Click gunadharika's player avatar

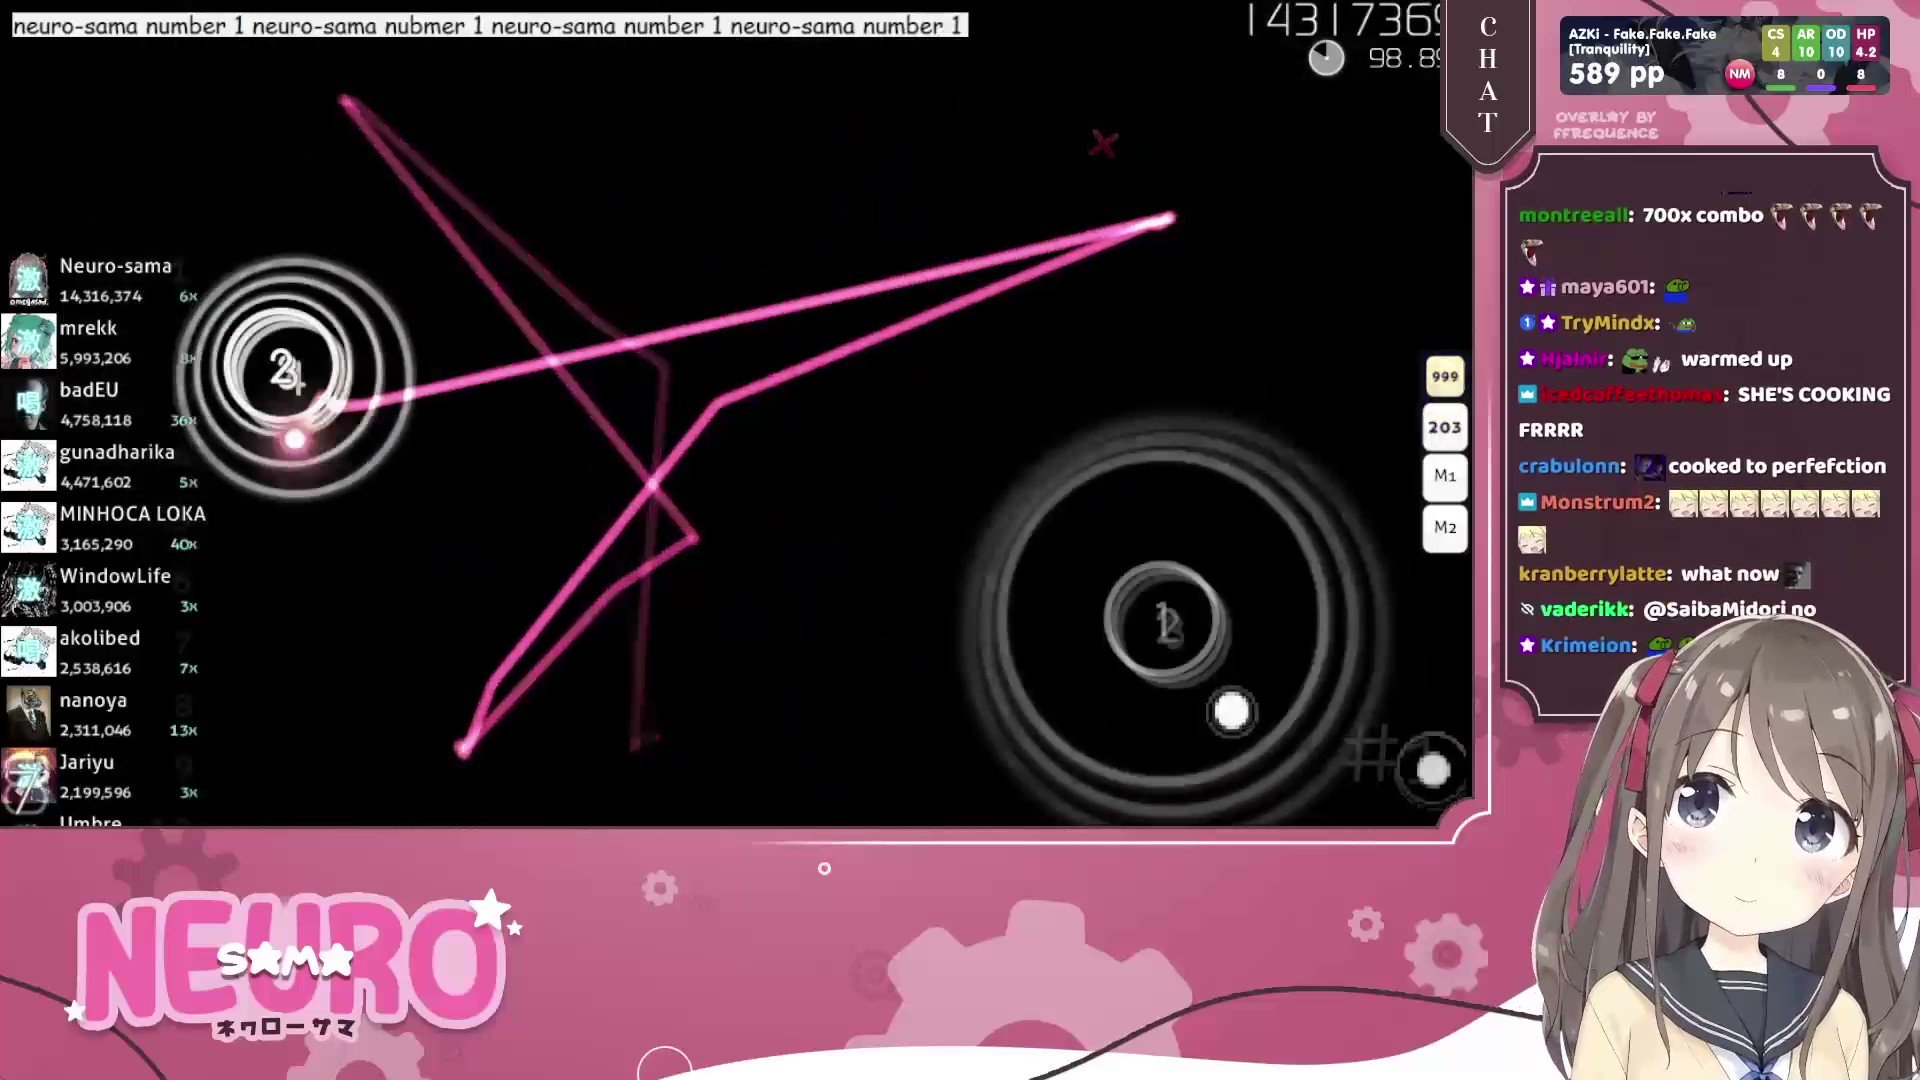click(28, 465)
